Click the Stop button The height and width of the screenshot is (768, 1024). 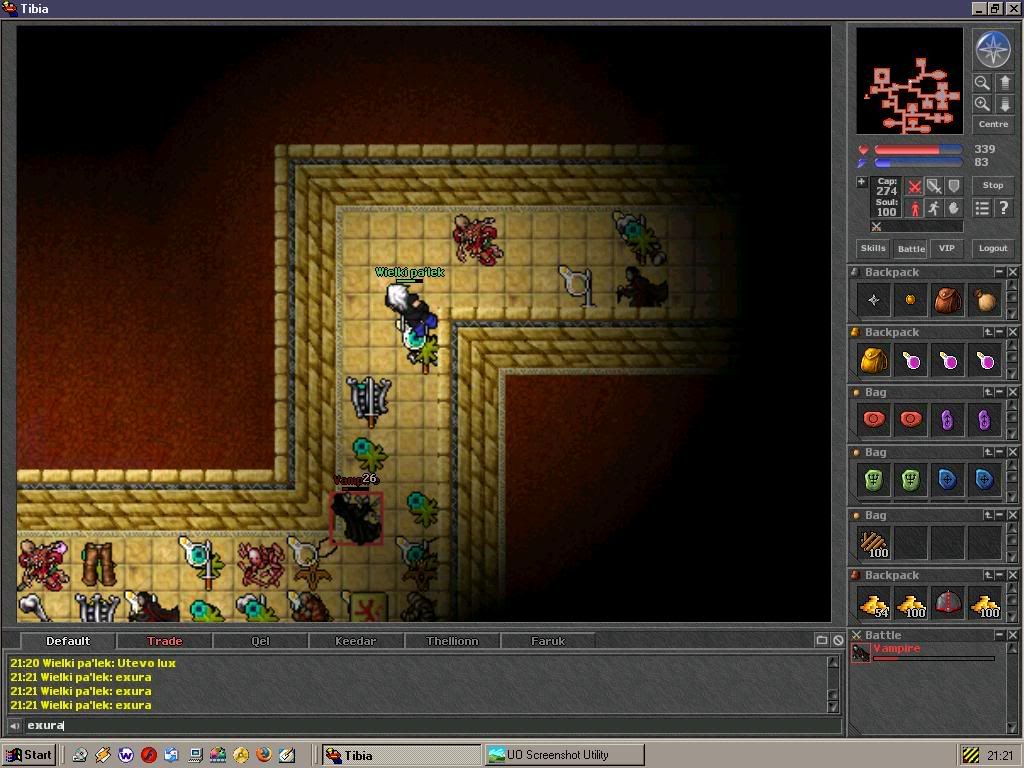point(993,185)
